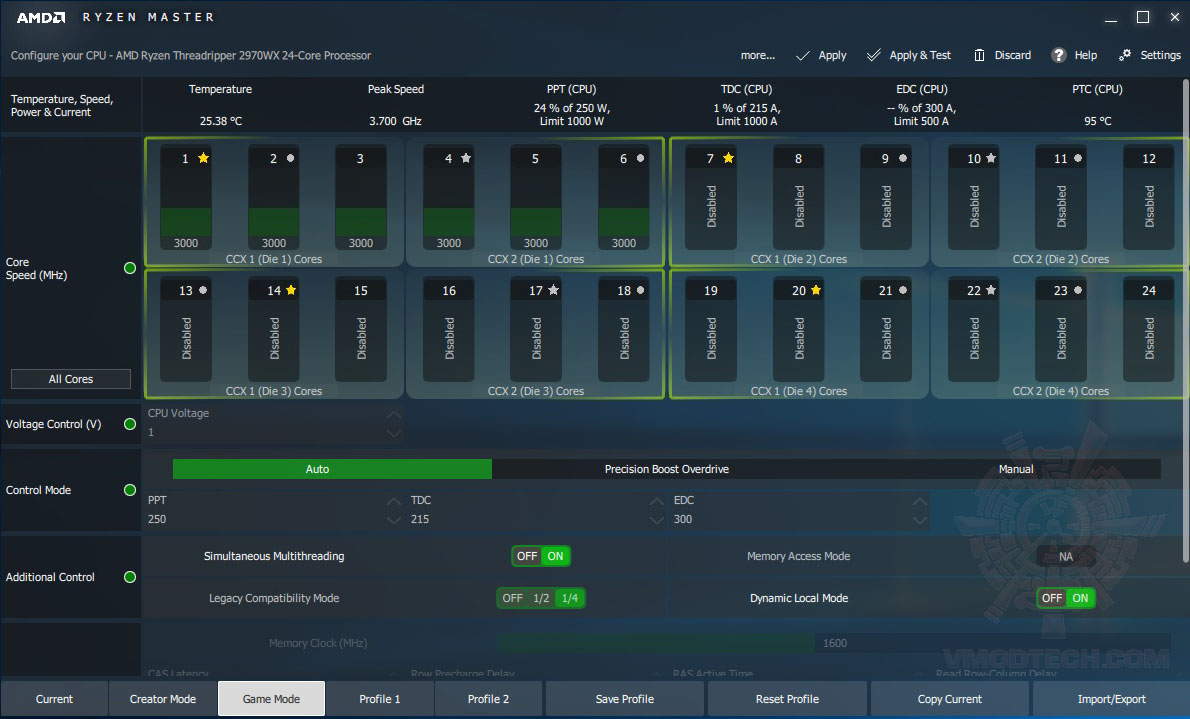Select Manual control mode
The width and height of the screenshot is (1190, 719).
click(1015, 469)
